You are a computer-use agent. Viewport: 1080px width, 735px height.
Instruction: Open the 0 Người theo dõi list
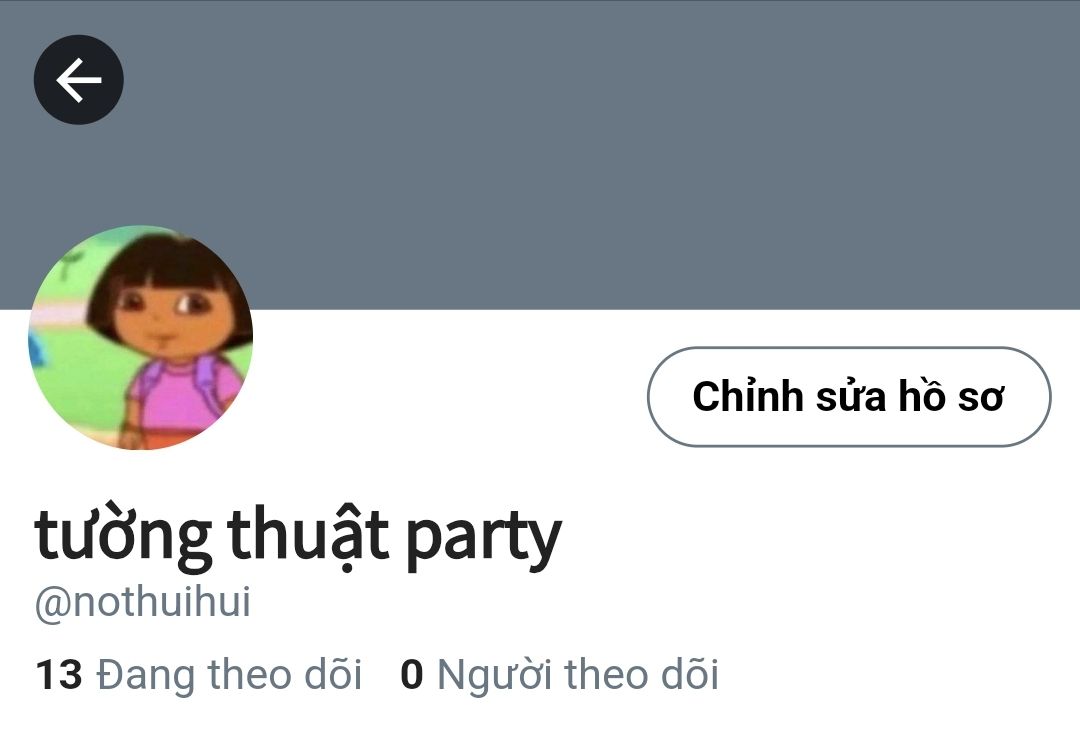tap(559, 674)
